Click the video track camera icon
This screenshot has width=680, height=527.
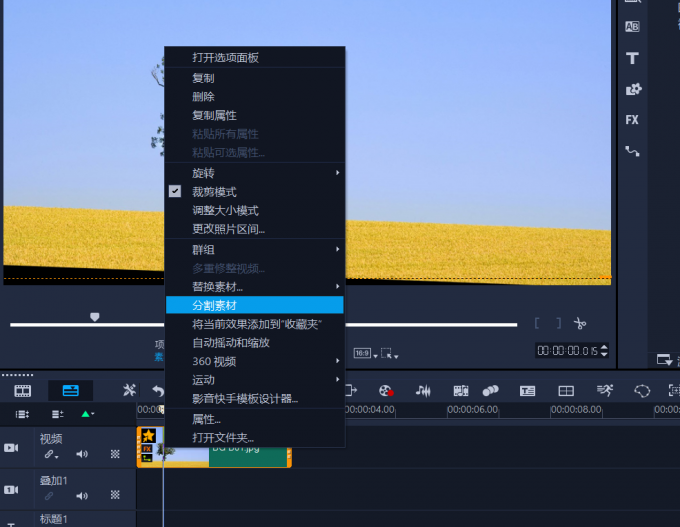pos(11,448)
